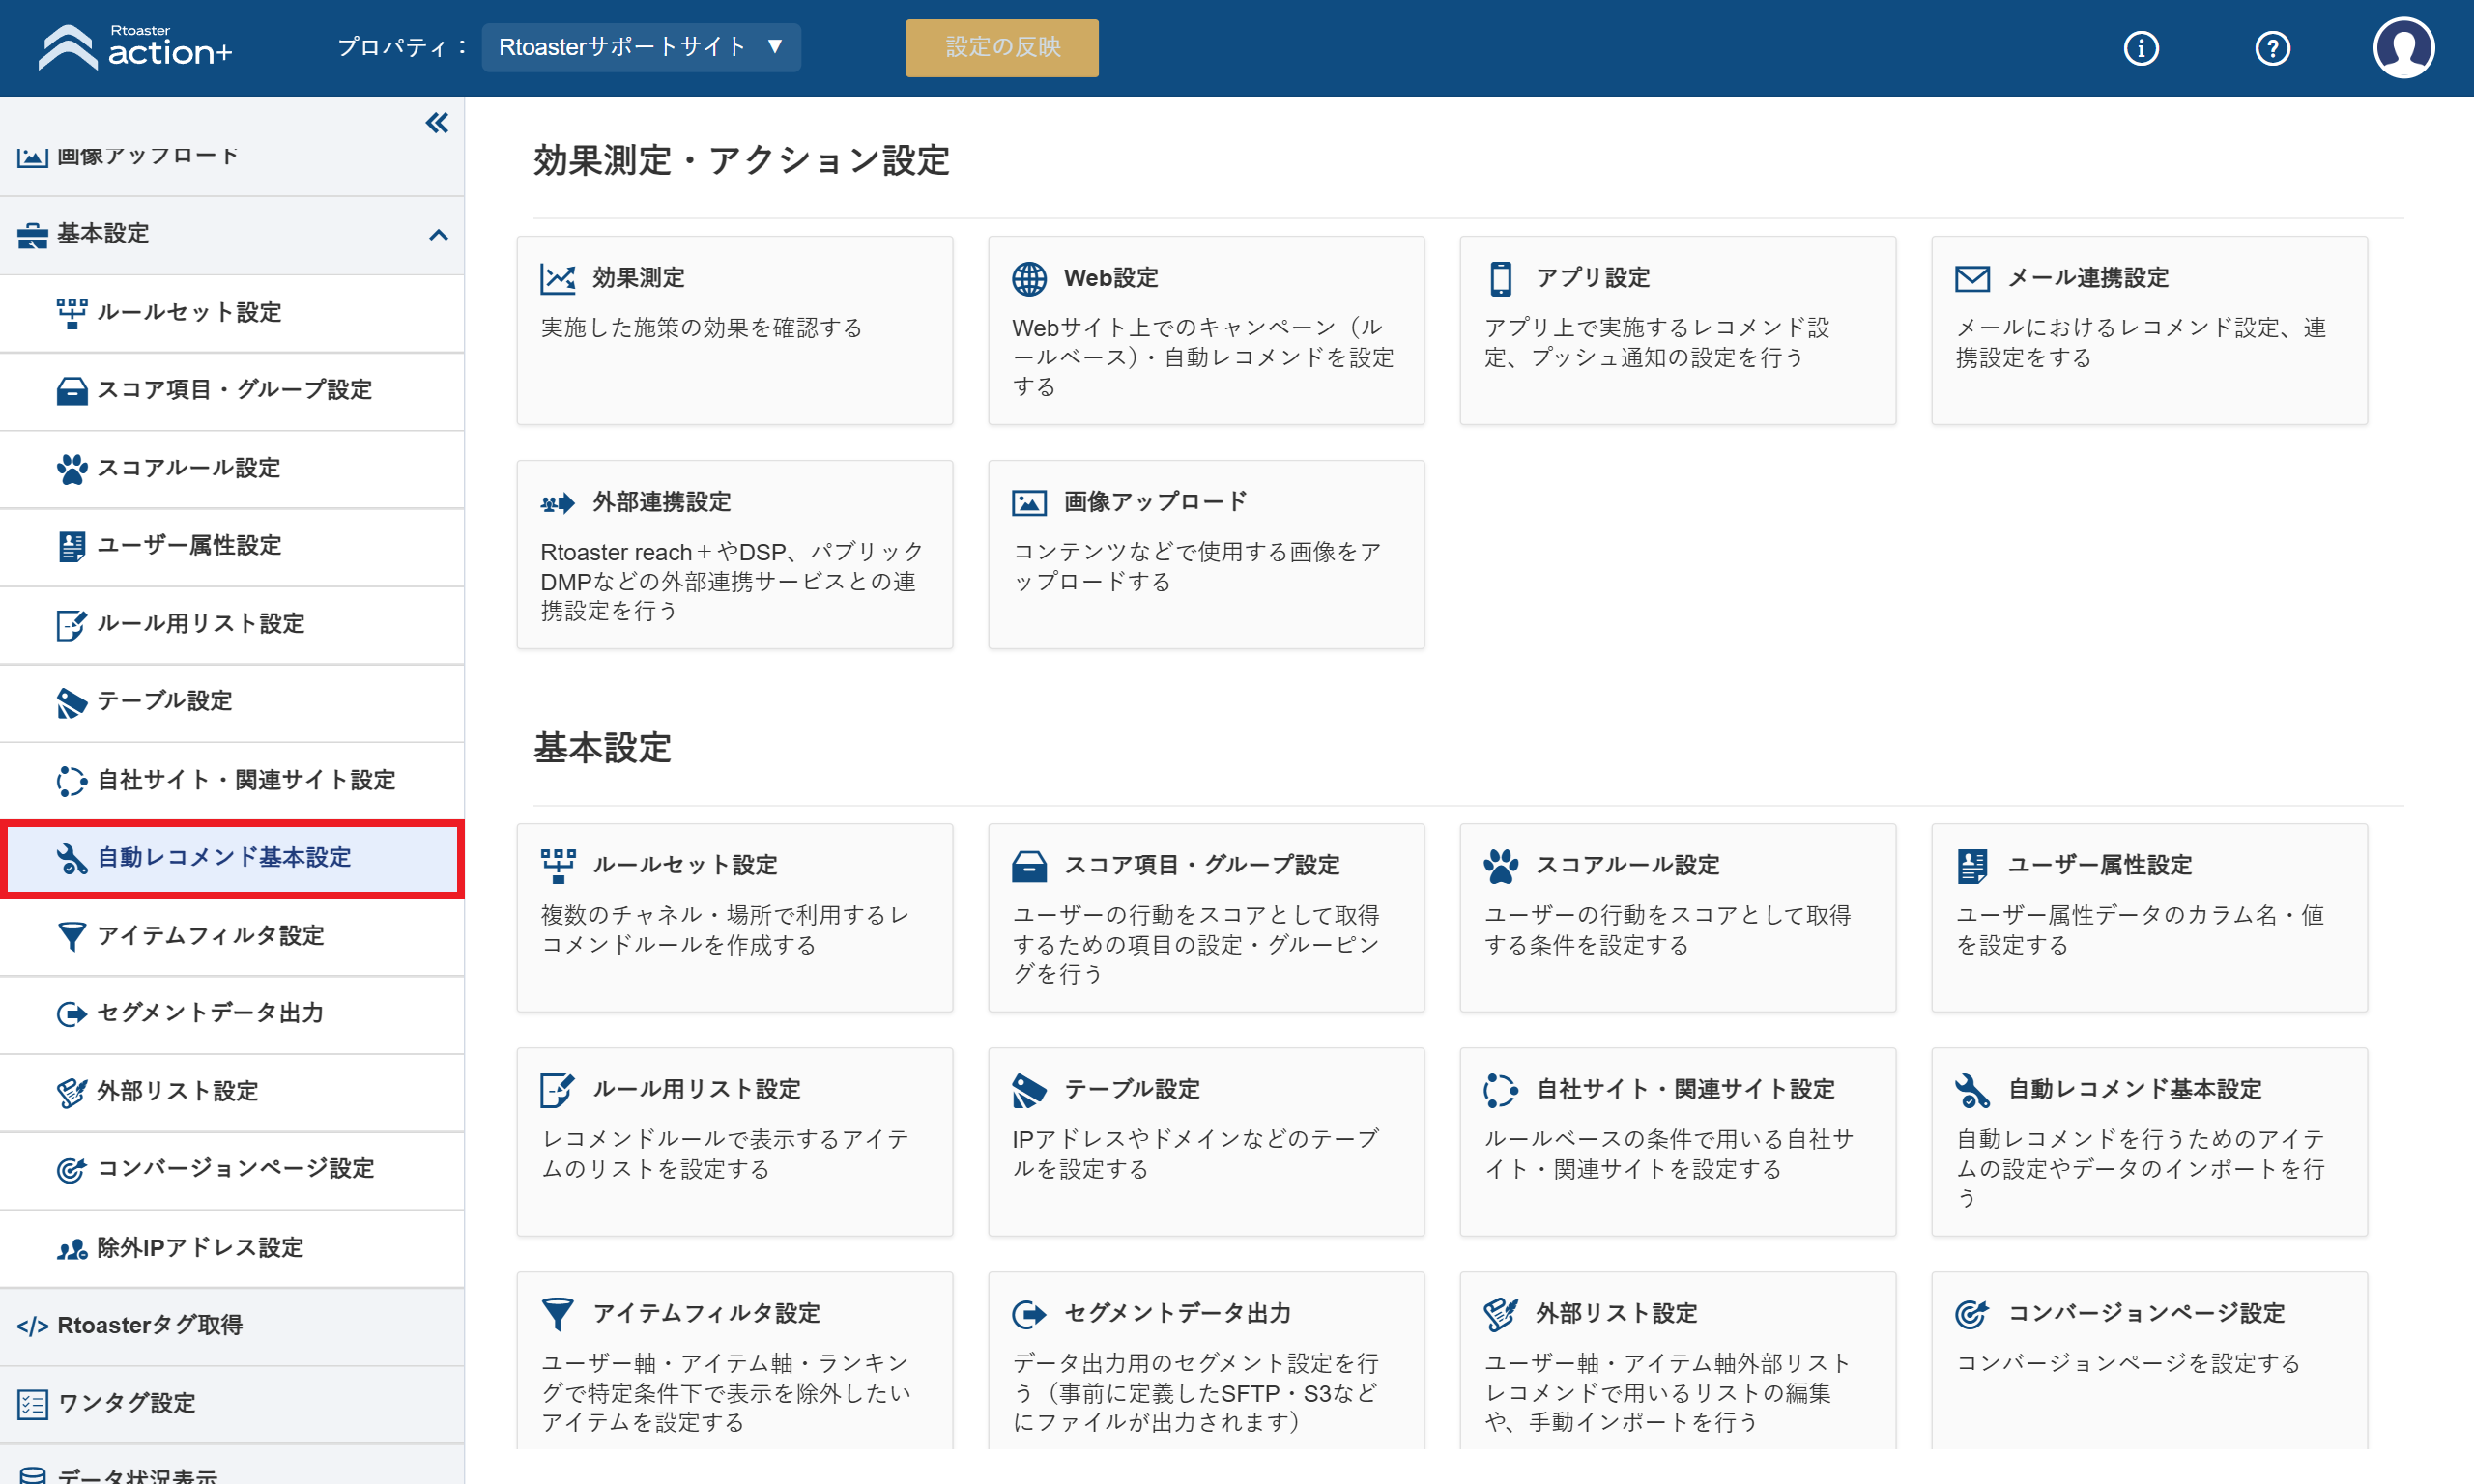2474x1484 pixels.
Task: Click the プロパティ： label in header
Action: pyautogui.click(x=403, y=47)
